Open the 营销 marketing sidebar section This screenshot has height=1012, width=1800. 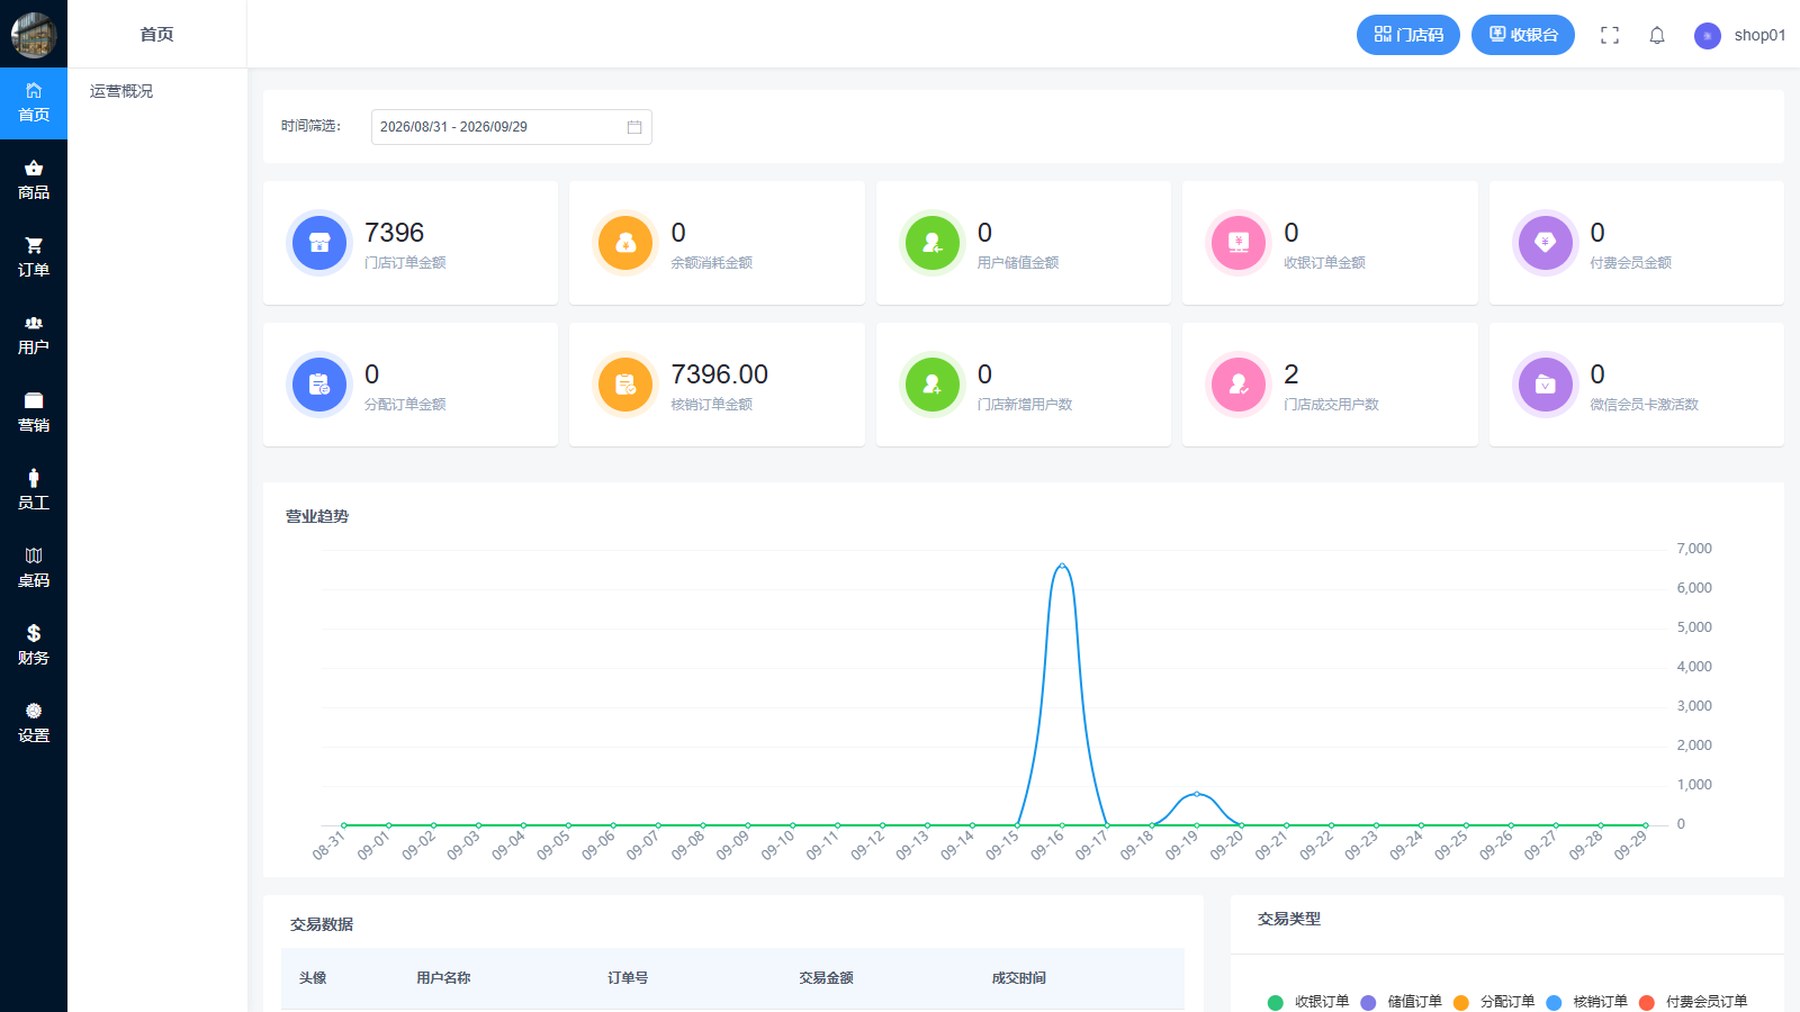(x=33, y=413)
